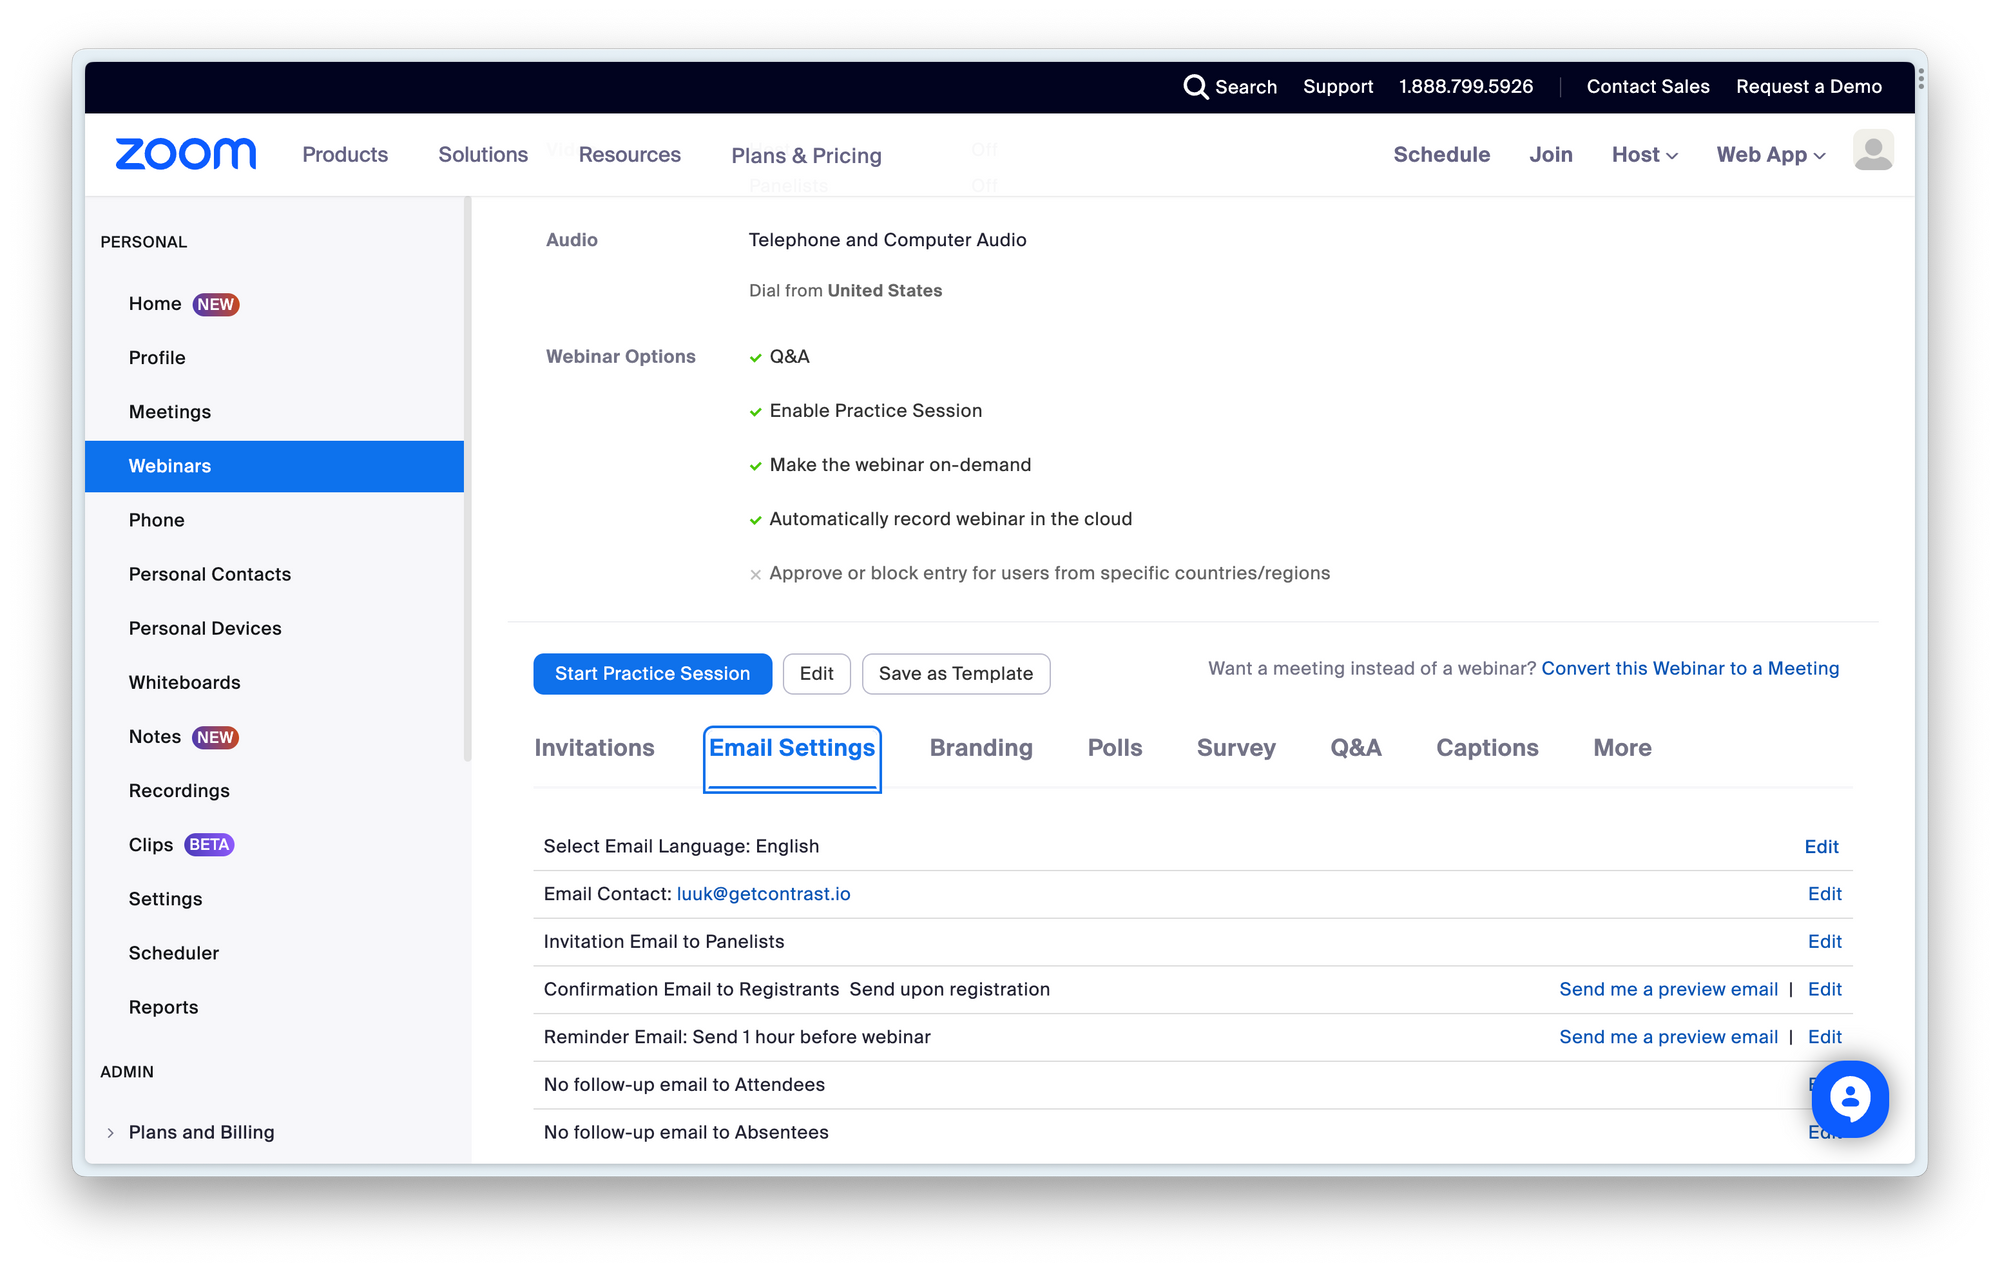Open the Solutions menu

[x=483, y=155]
